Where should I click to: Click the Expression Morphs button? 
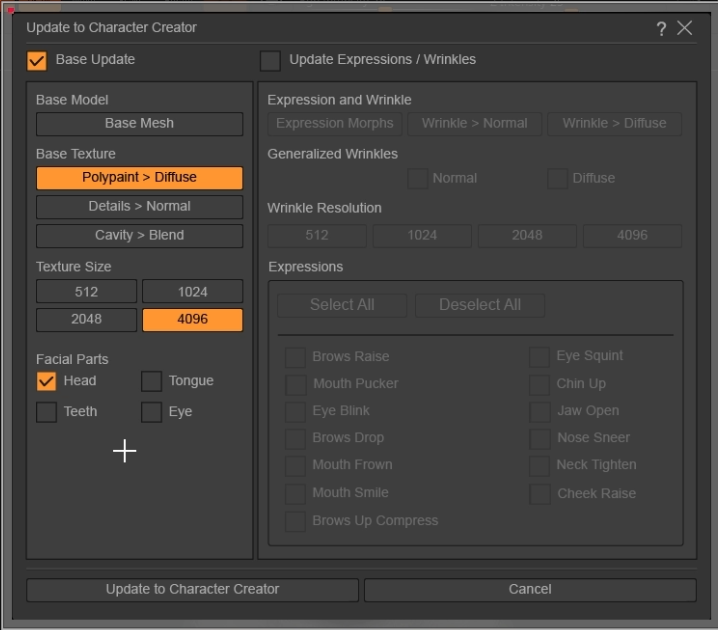(x=335, y=124)
